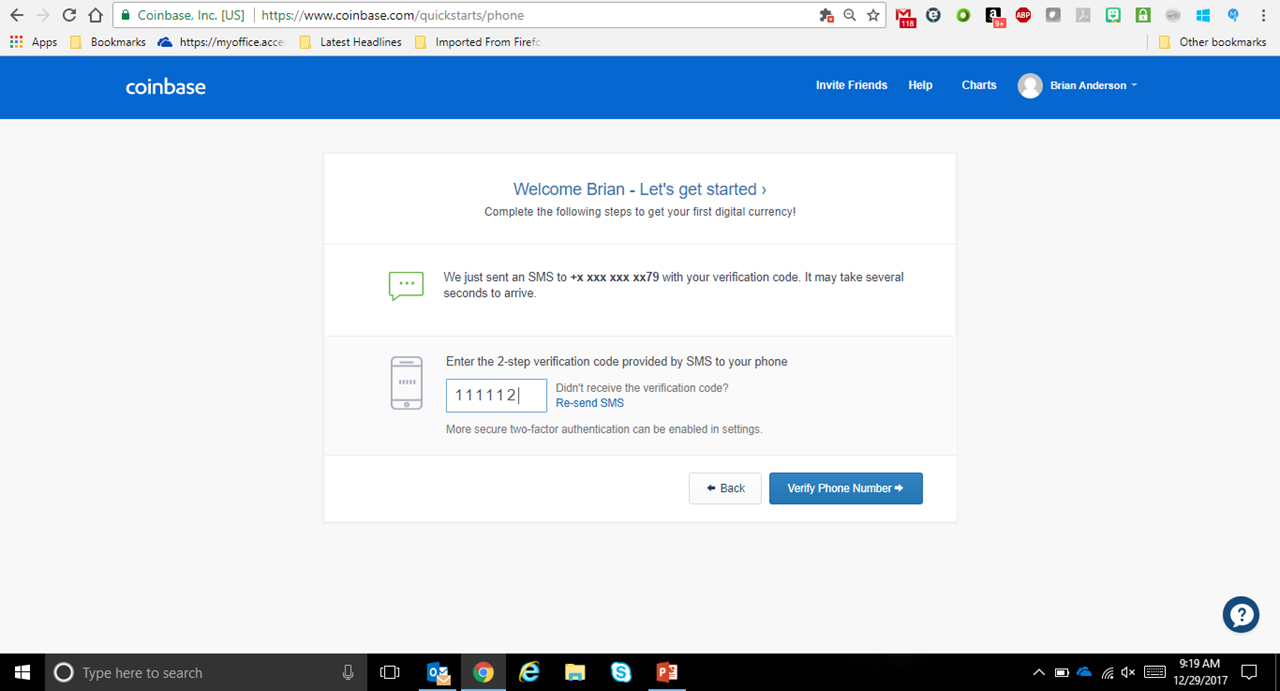Click touch keyboard icon in tray
The image size is (1280, 691).
click(x=1155, y=672)
